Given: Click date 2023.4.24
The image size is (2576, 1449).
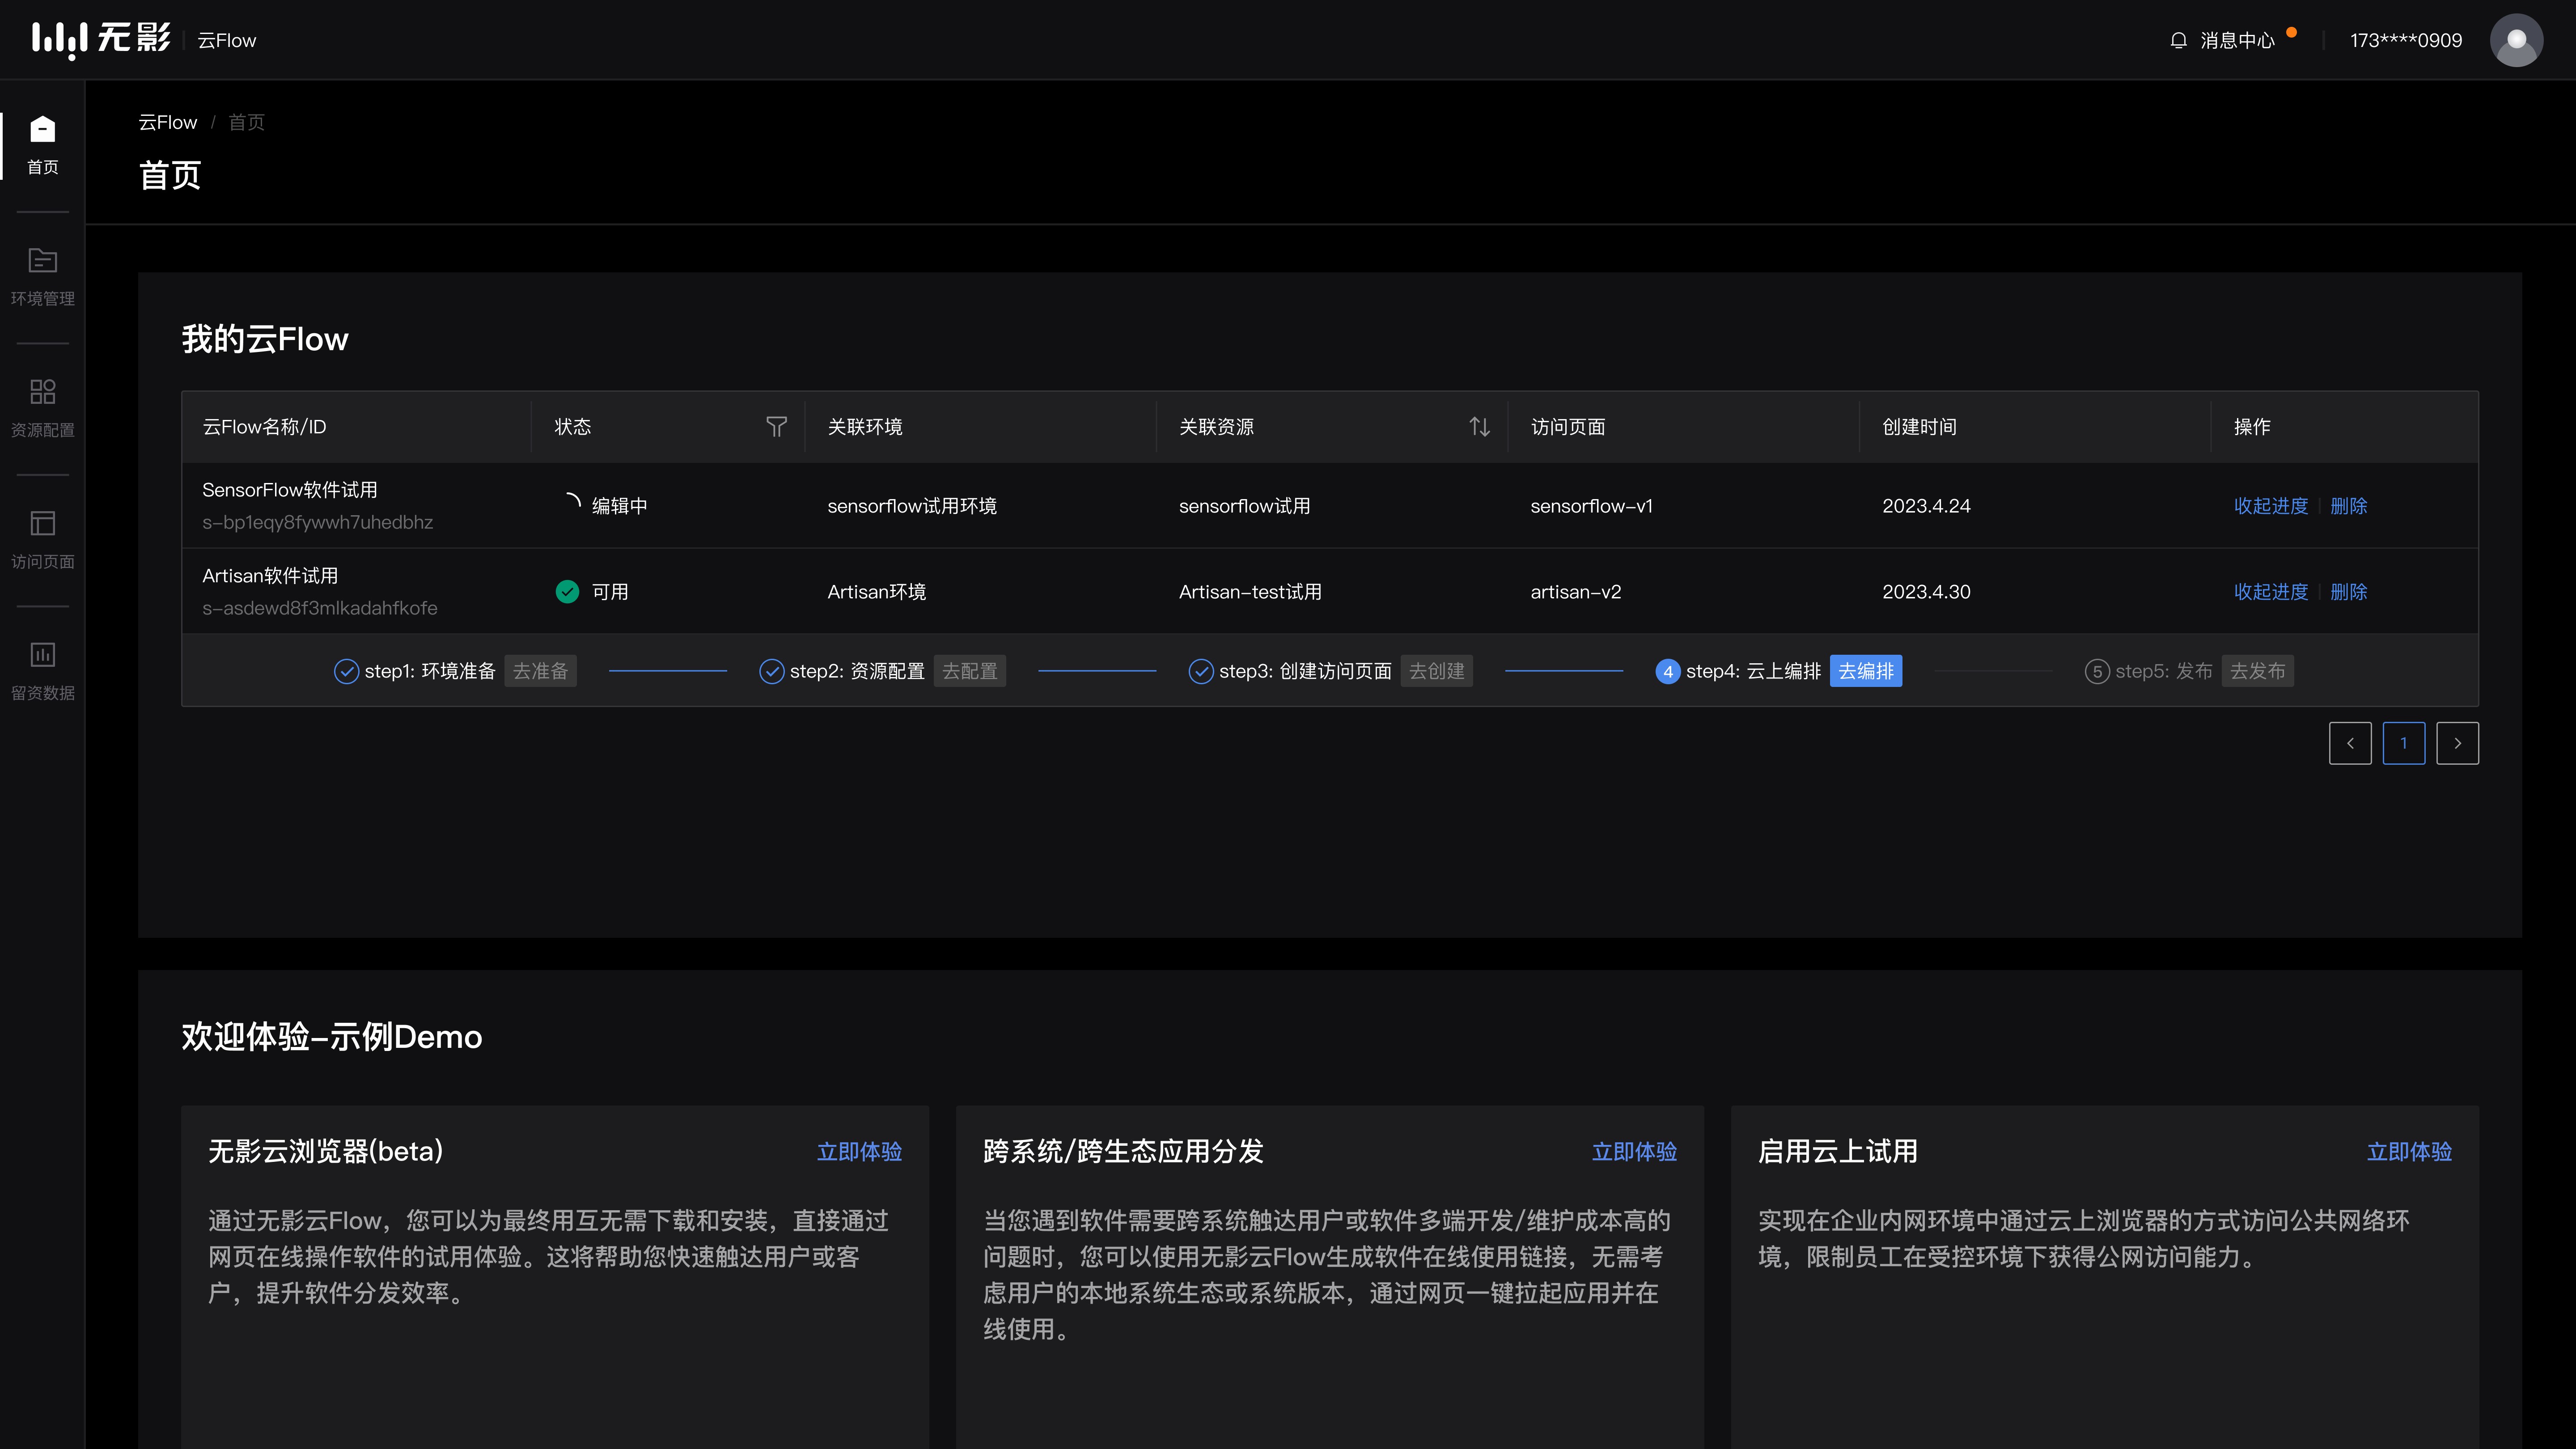Looking at the screenshot, I should pyautogui.click(x=1926, y=506).
